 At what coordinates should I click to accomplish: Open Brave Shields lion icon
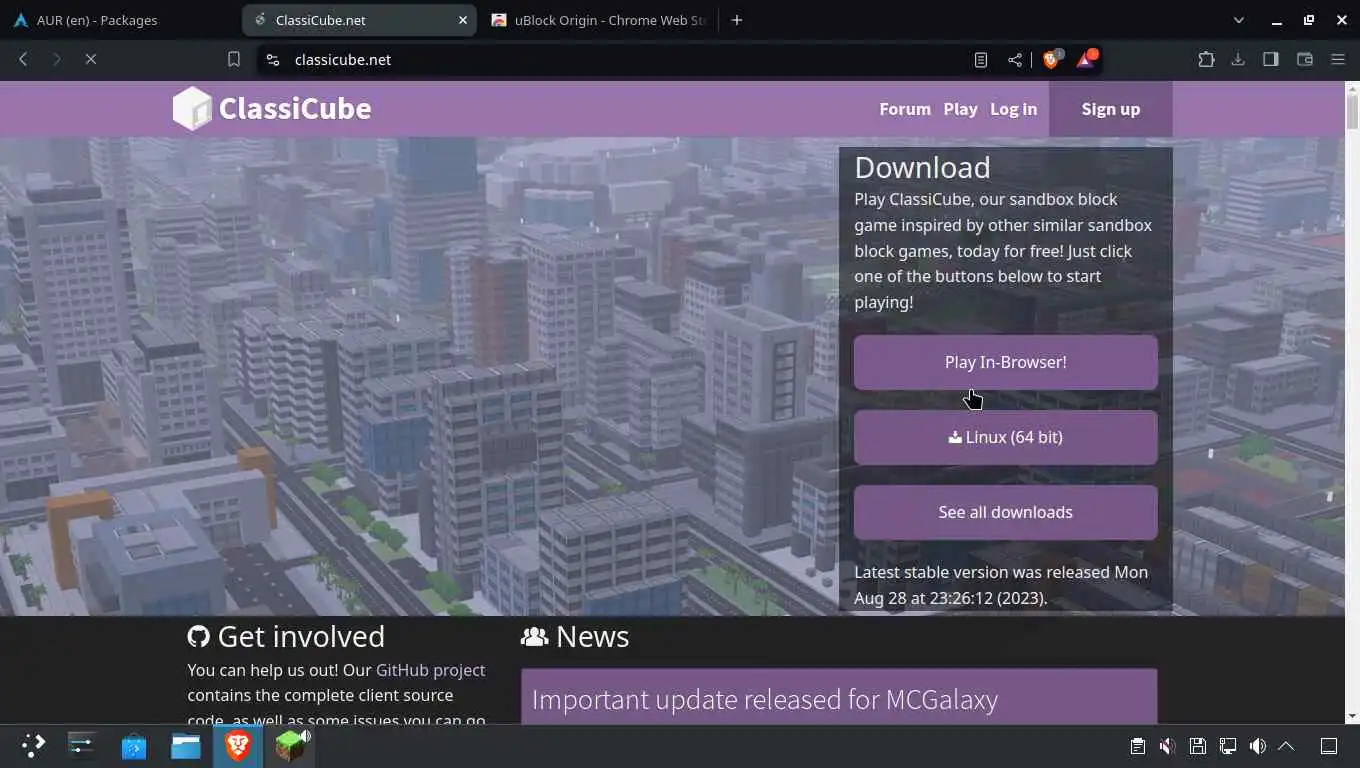tap(1051, 59)
